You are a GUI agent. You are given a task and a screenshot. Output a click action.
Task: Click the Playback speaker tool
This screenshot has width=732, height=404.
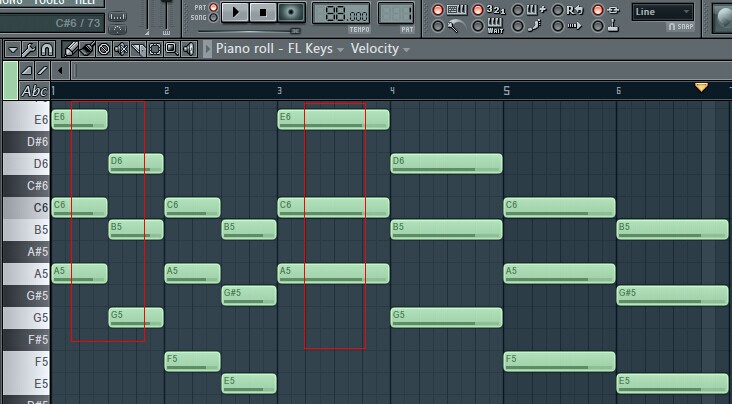click(189, 49)
